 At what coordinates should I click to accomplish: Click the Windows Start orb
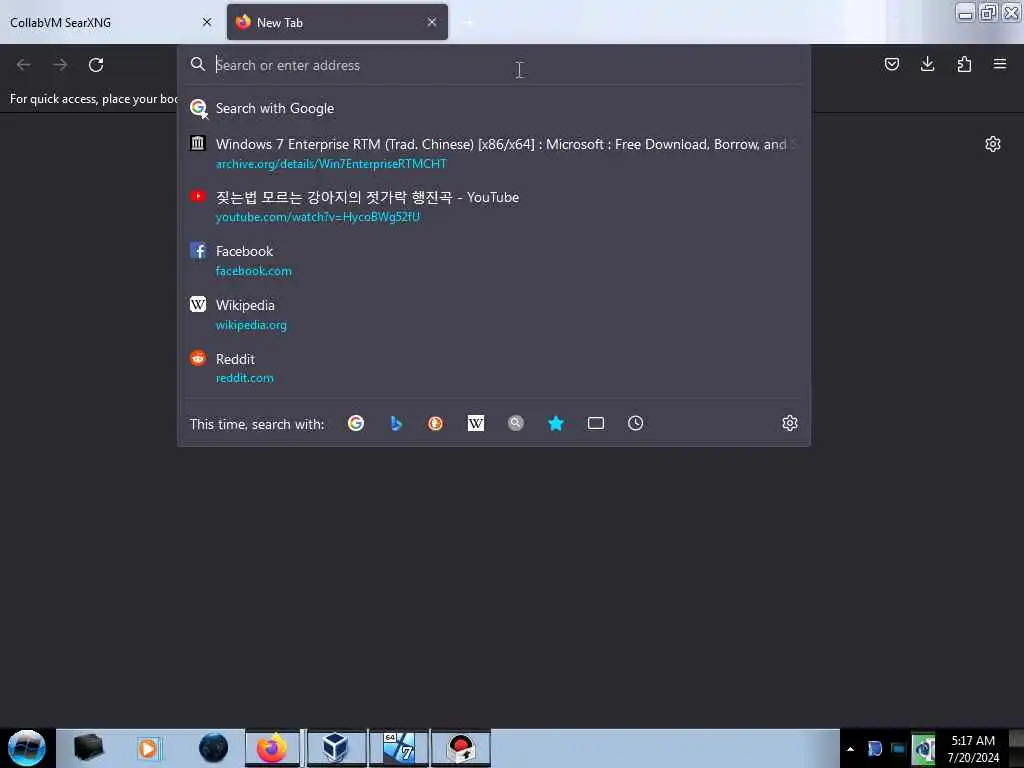(x=26, y=748)
